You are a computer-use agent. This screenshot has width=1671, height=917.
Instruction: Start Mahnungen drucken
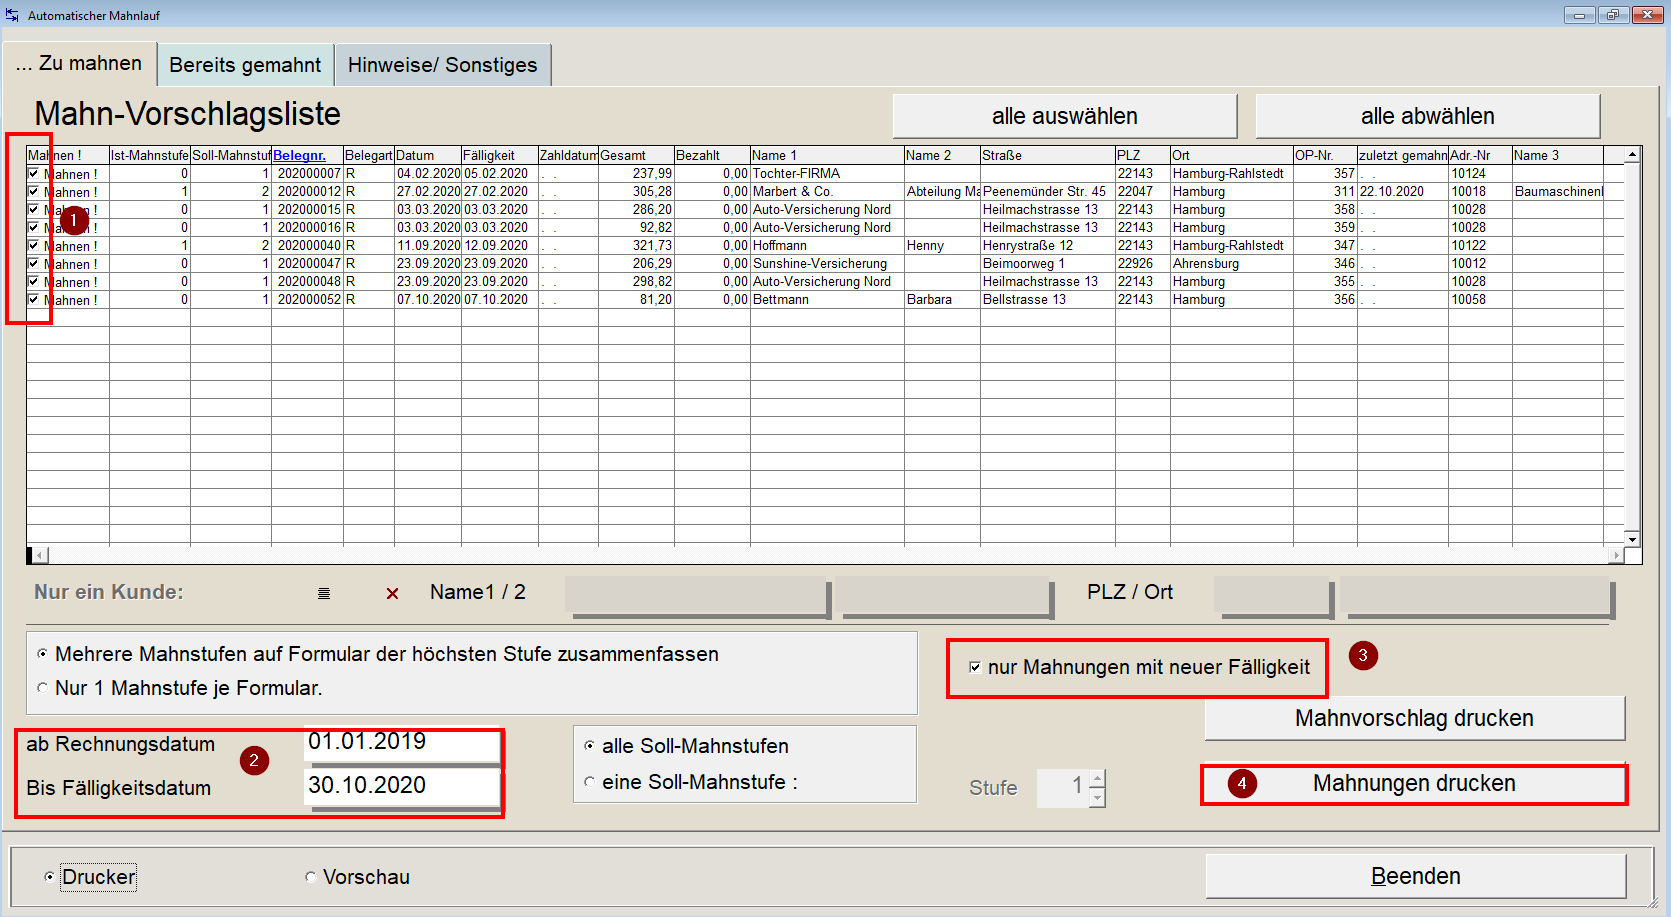click(1414, 784)
